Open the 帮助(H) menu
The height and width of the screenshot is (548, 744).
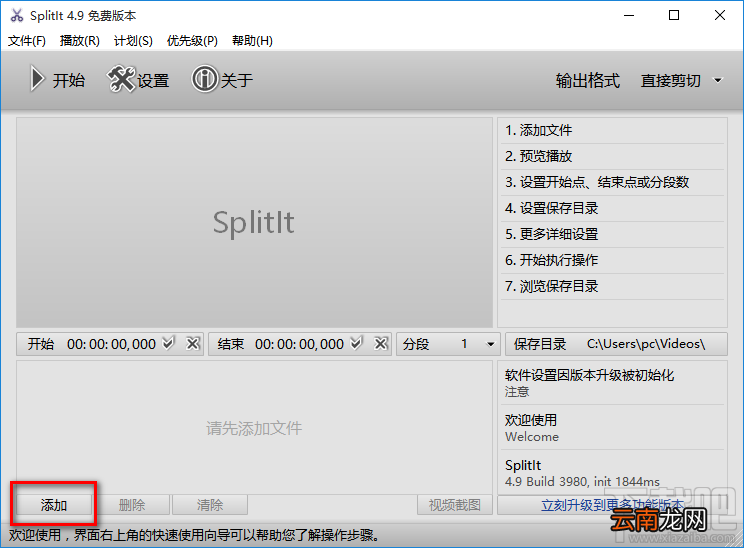click(x=252, y=41)
